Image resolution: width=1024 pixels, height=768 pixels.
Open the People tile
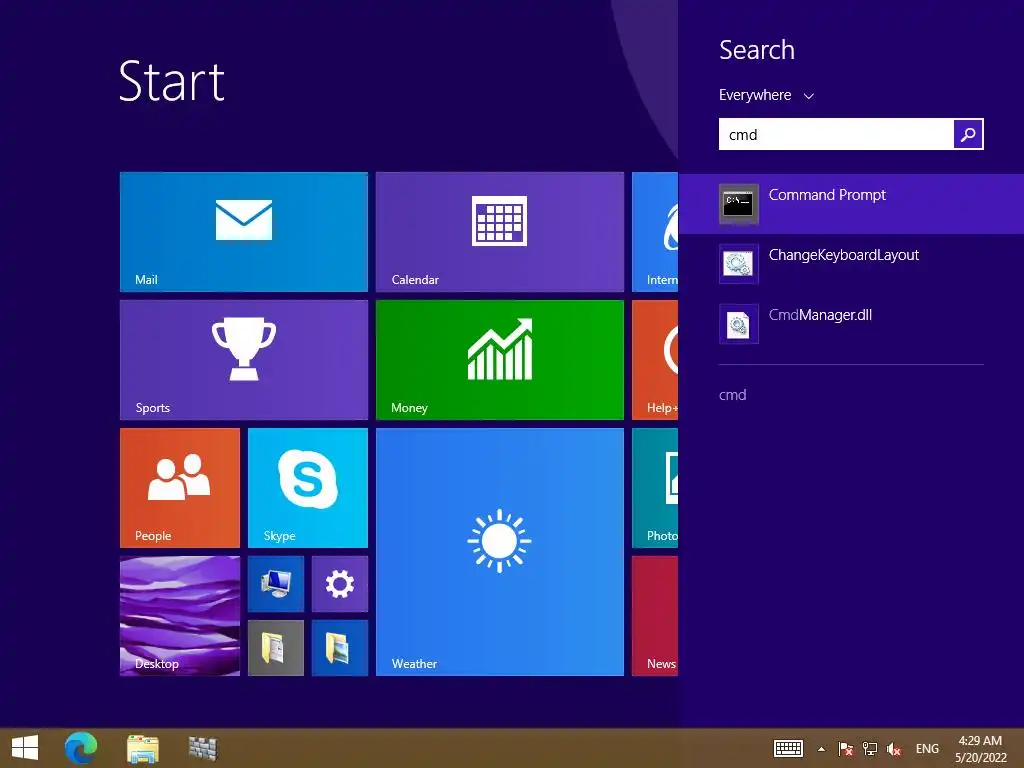click(x=180, y=488)
